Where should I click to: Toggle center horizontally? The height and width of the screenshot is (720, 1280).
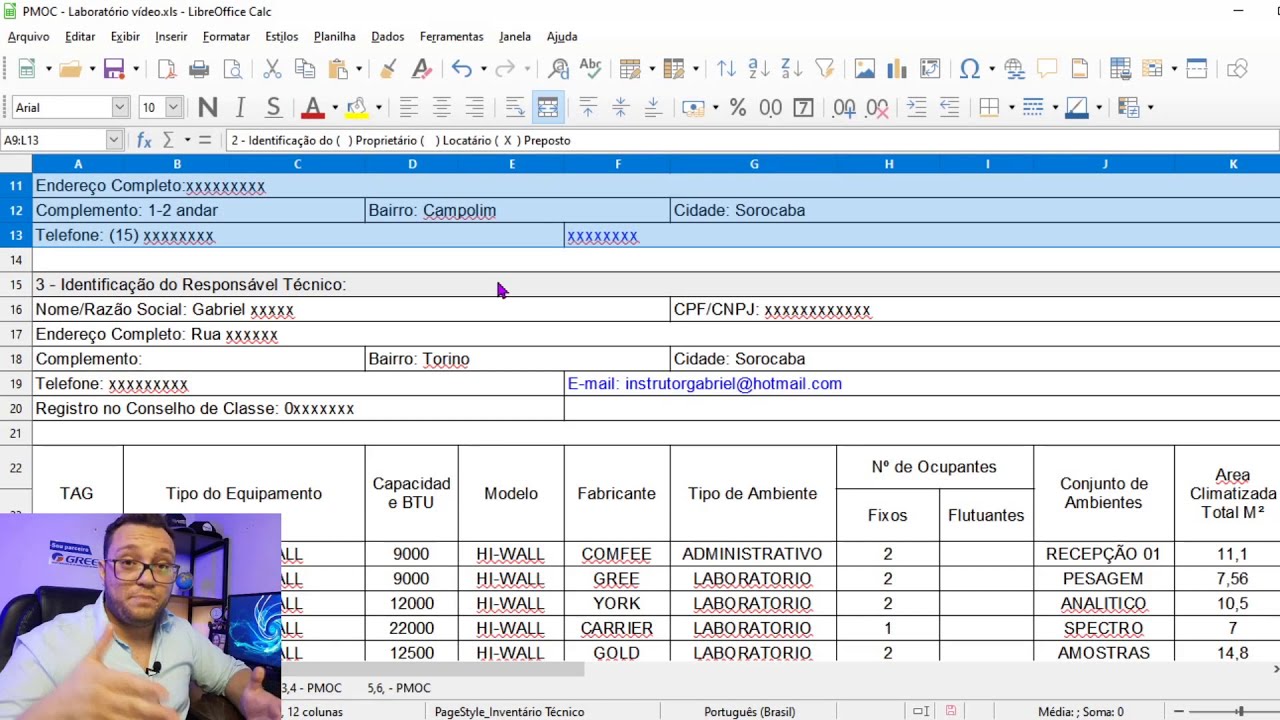tap(441, 107)
